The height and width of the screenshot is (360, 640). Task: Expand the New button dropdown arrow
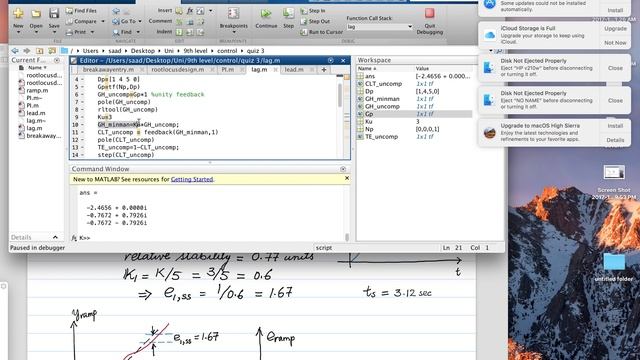tap(18, 32)
